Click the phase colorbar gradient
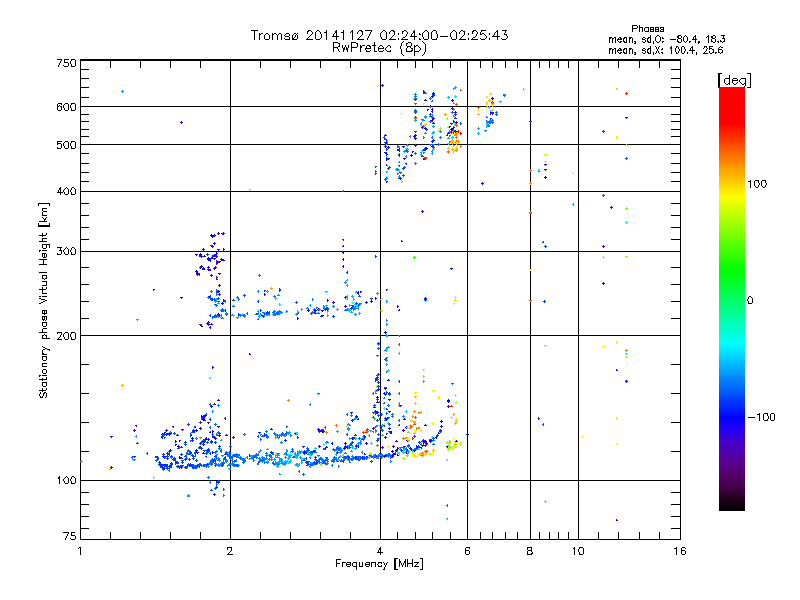The image size is (800, 600). pyautogui.click(x=732, y=299)
